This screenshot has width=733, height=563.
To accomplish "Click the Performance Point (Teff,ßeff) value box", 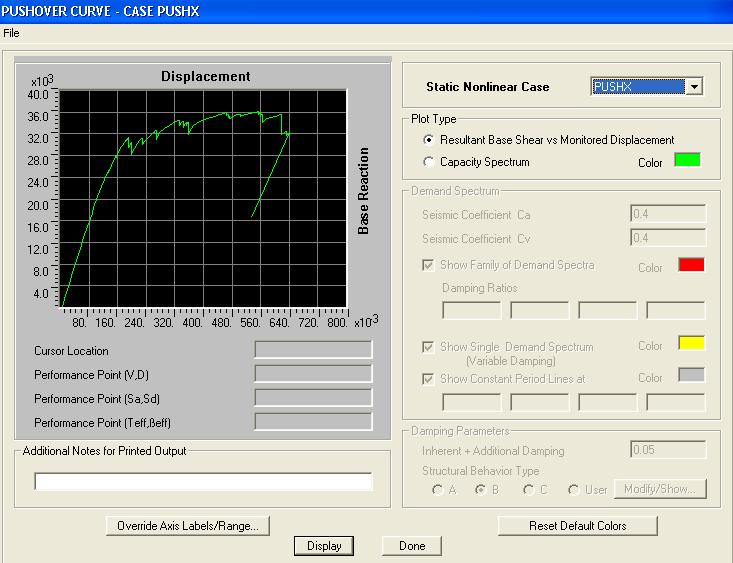I will click(313, 422).
